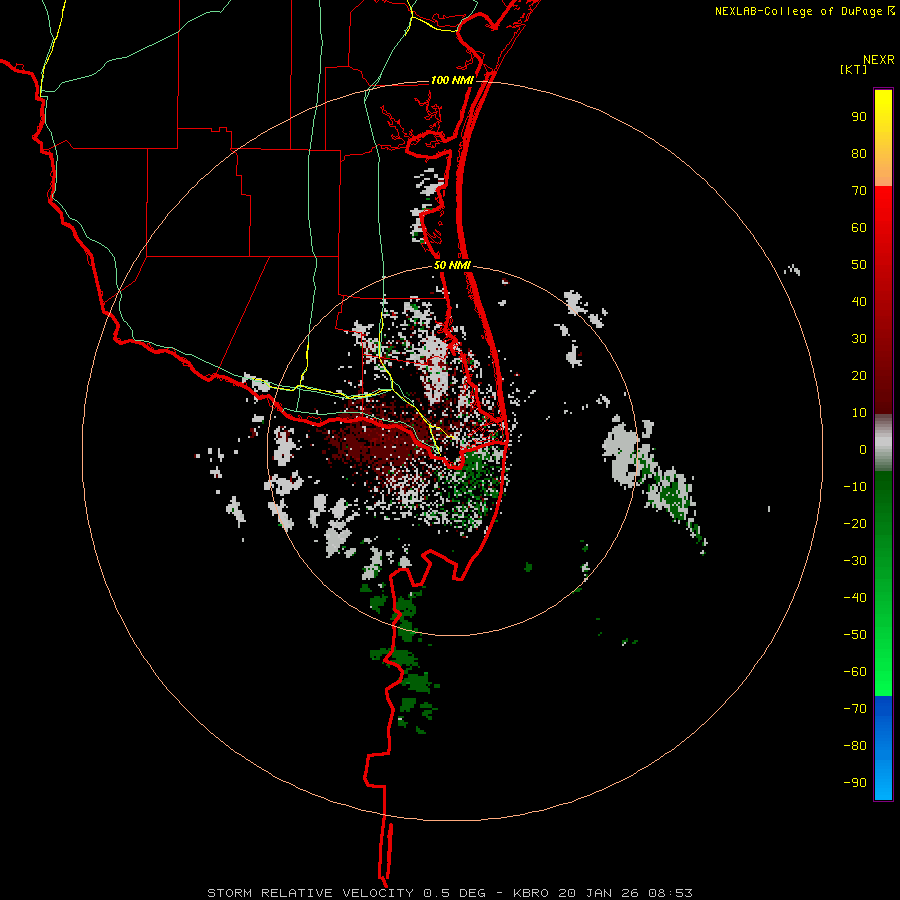Click the 30 value on the velocity scale
Image resolution: width=900 pixels, height=900 pixels.
859,339
